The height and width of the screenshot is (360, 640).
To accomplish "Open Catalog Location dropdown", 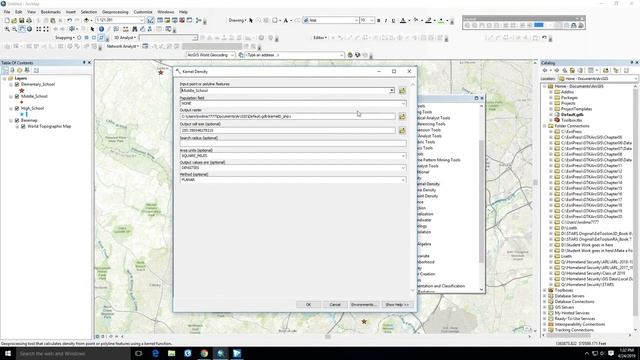I will pos(637,78).
